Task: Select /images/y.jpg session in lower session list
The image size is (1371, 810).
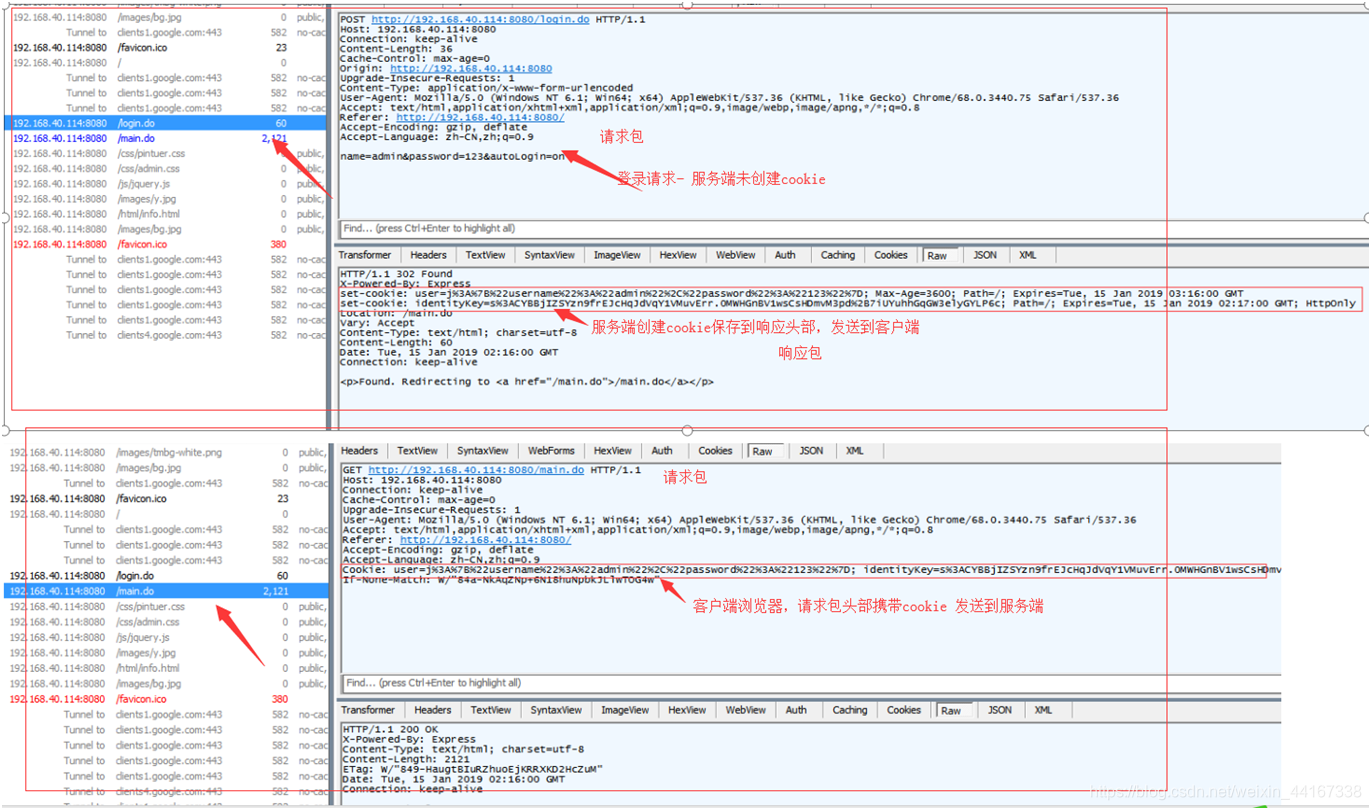Action: pos(166,652)
